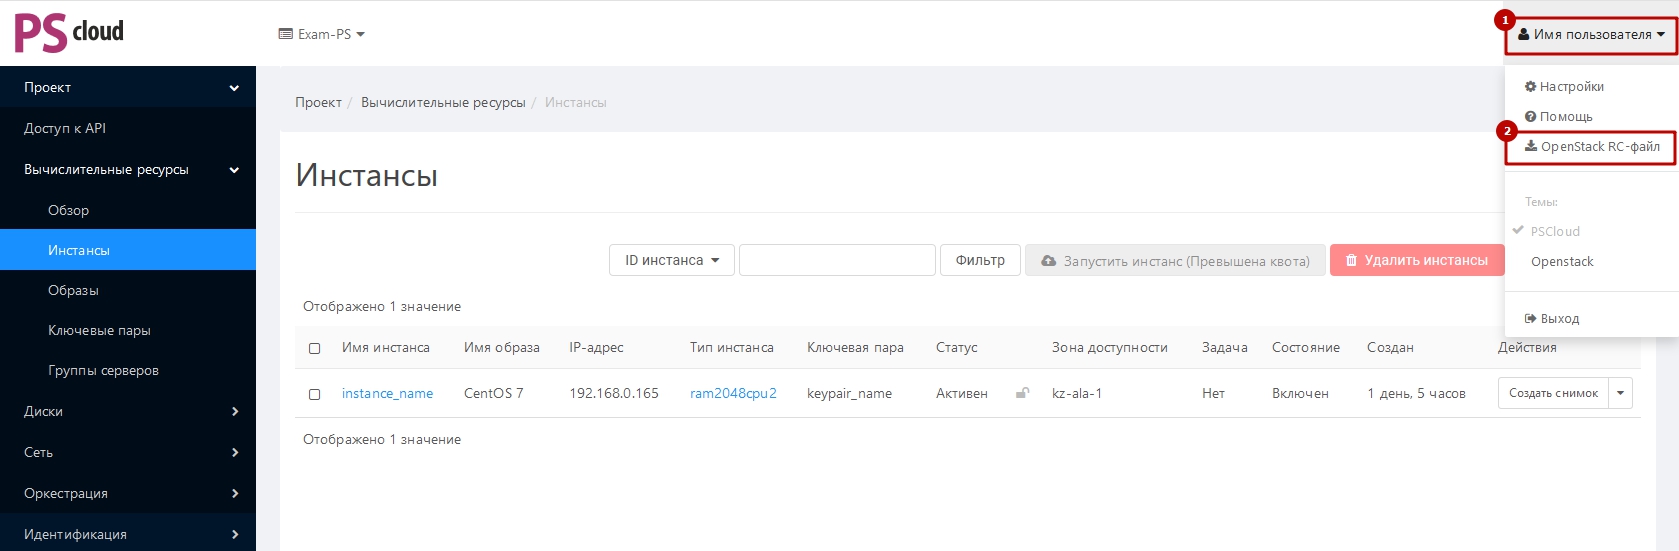Image resolution: width=1679 pixels, height=551 pixels.
Task: Click the Создан column header
Action: click(x=1390, y=348)
